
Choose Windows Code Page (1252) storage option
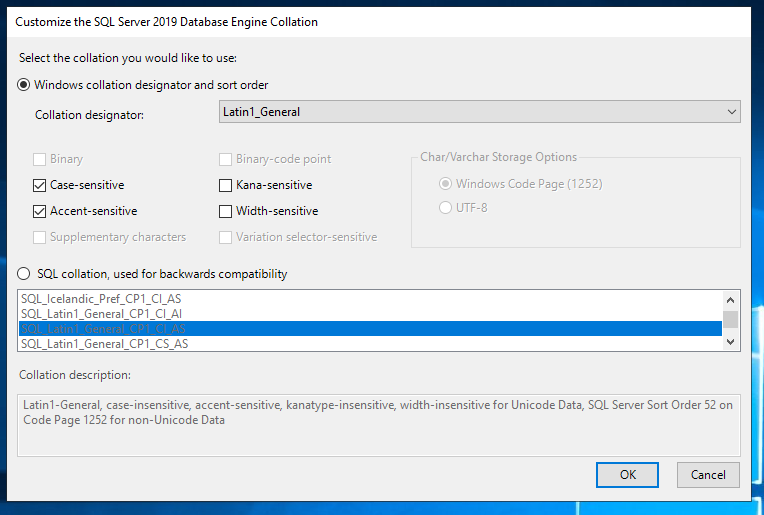coord(445,184)
